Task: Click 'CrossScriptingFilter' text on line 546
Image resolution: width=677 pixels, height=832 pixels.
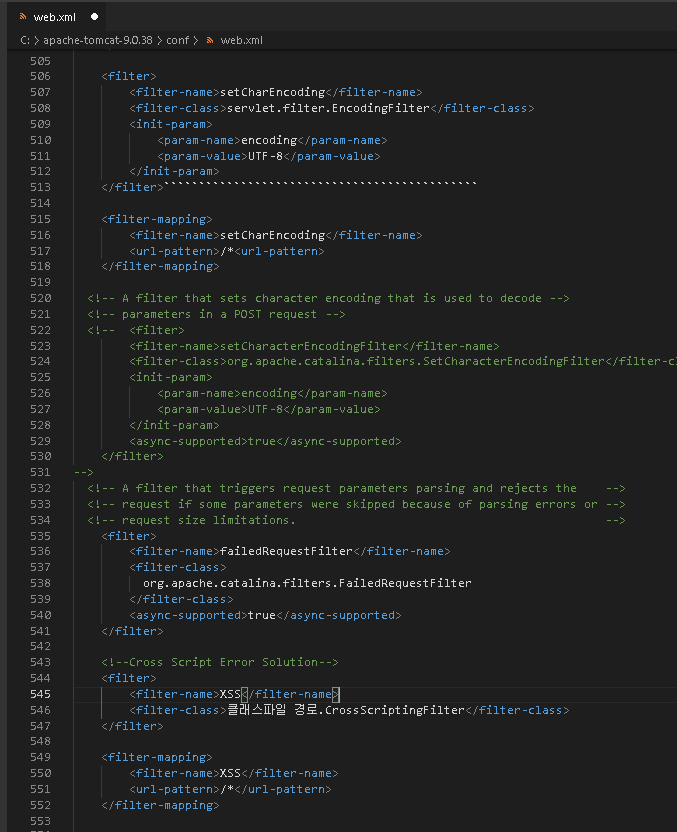Action: (395, 710)
